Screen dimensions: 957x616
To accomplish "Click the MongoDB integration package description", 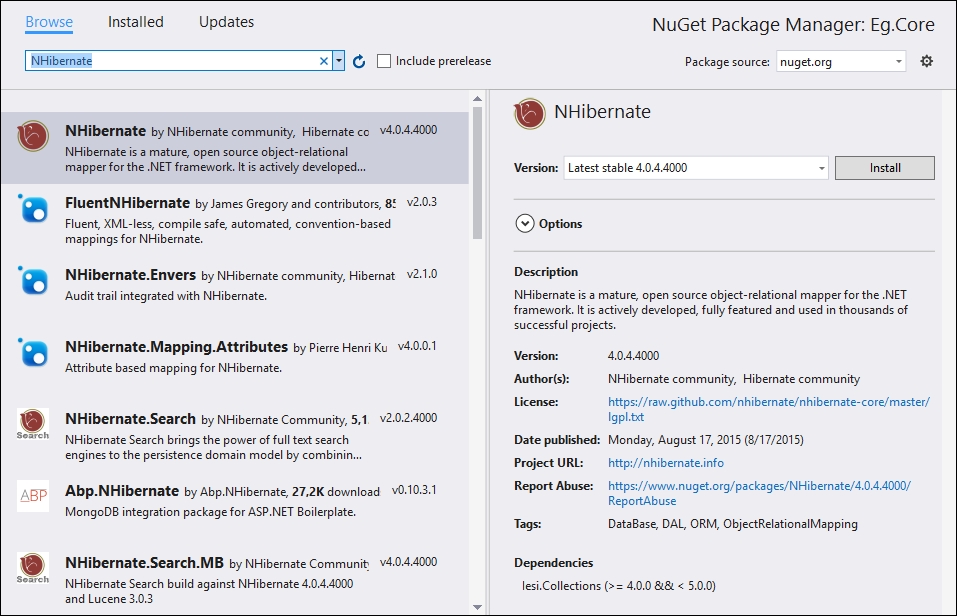I will click(x=211, y=512).
